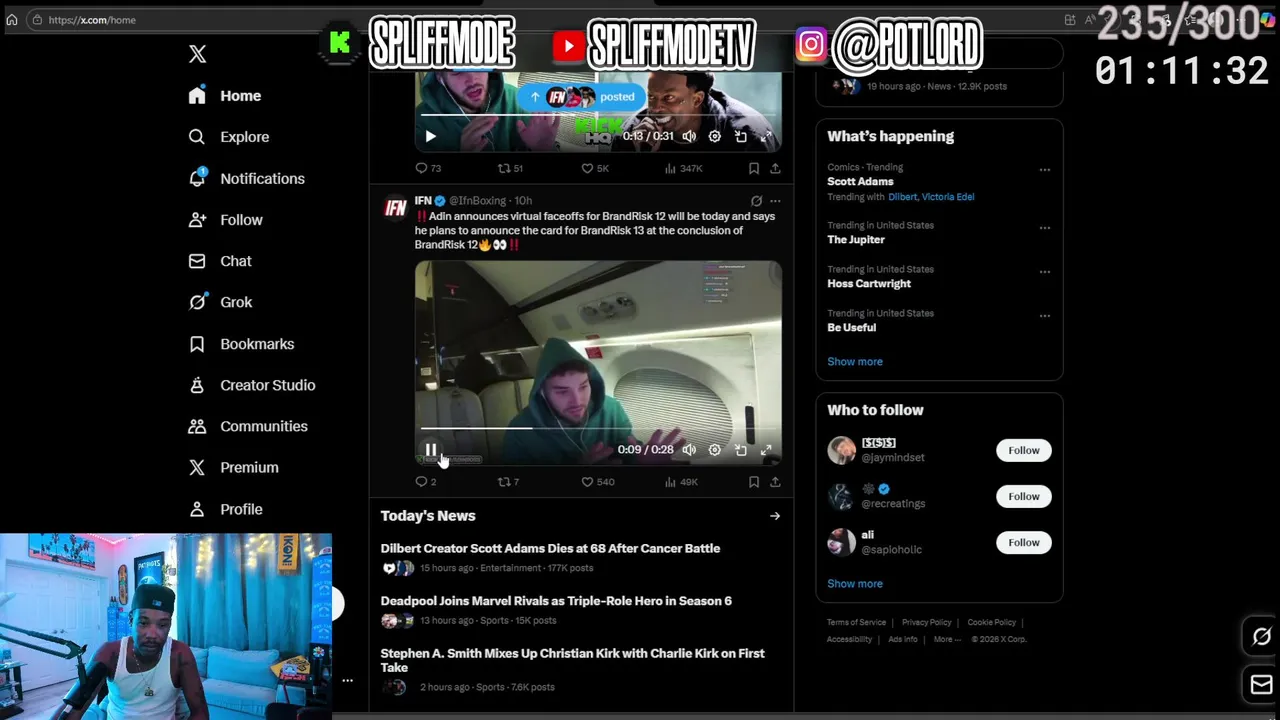Viewport: 1280px width, 720px height.
Task: Repost the top post with 51 reposts
Action: (x=510, y=168)
